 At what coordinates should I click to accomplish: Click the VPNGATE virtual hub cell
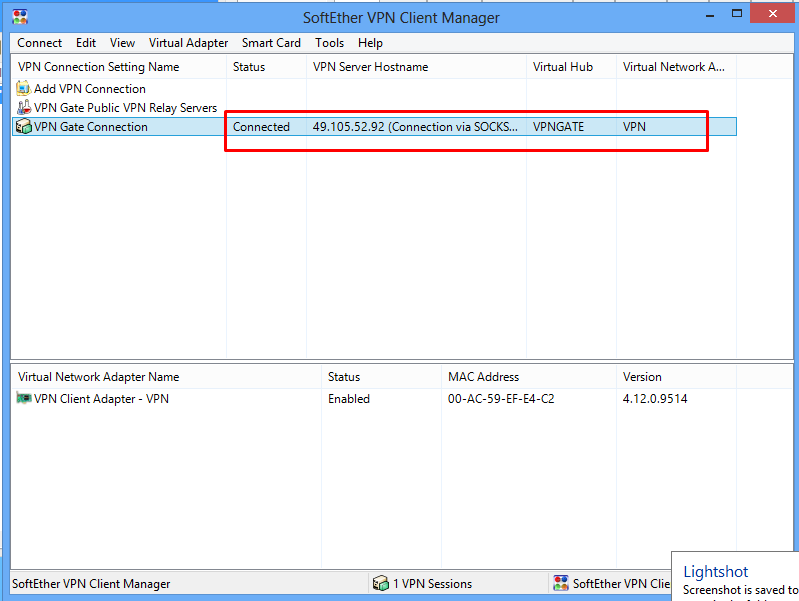tap(558, 126)
